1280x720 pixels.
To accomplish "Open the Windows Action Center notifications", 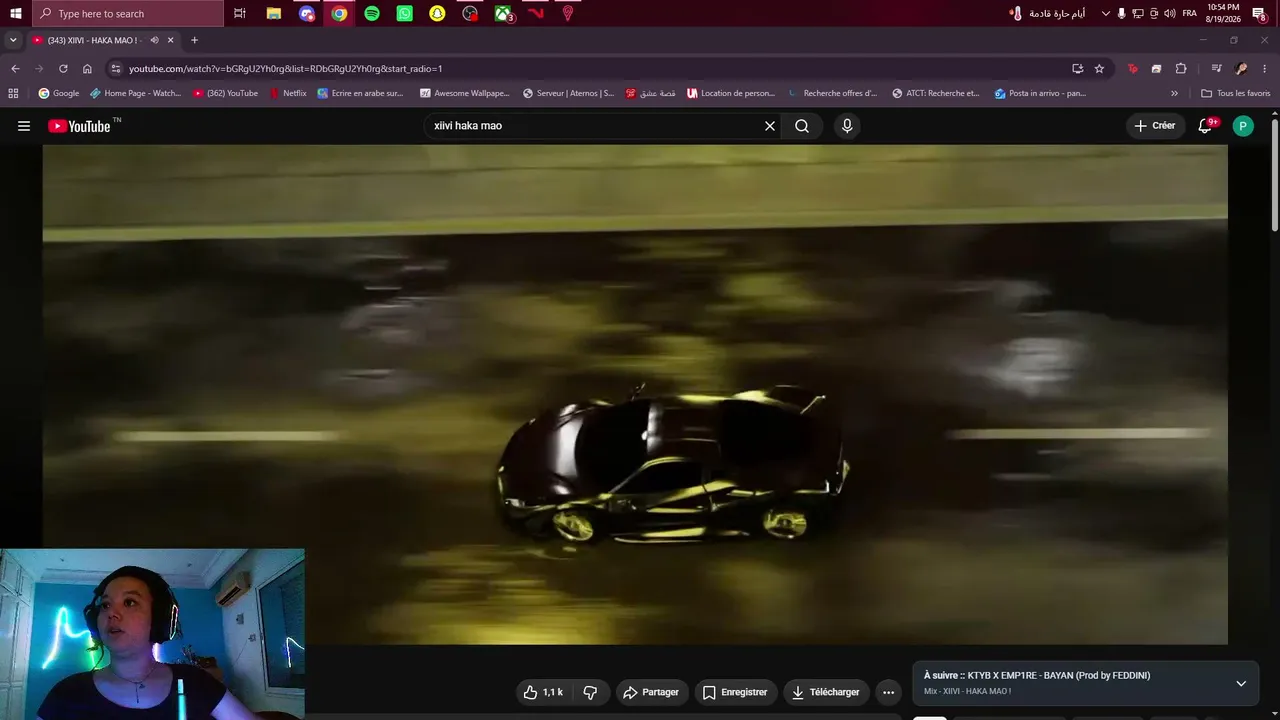I will point(1260,14).
